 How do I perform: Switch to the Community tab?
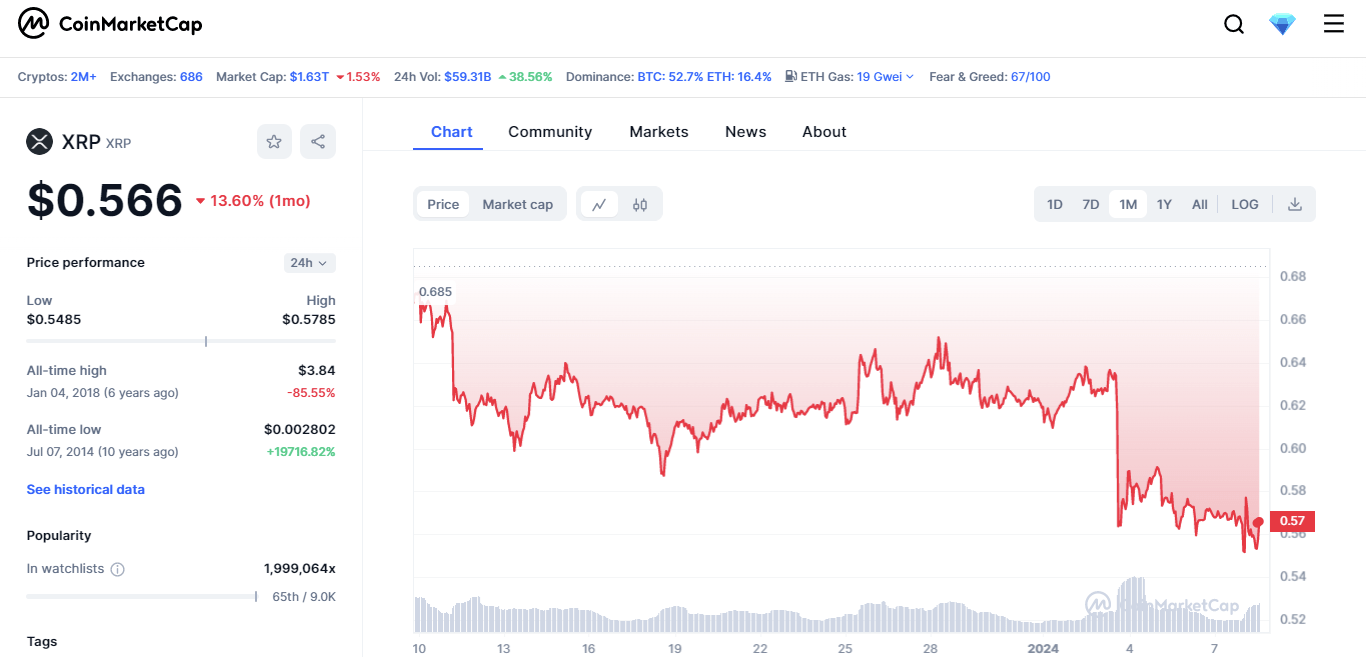(550, 132)
